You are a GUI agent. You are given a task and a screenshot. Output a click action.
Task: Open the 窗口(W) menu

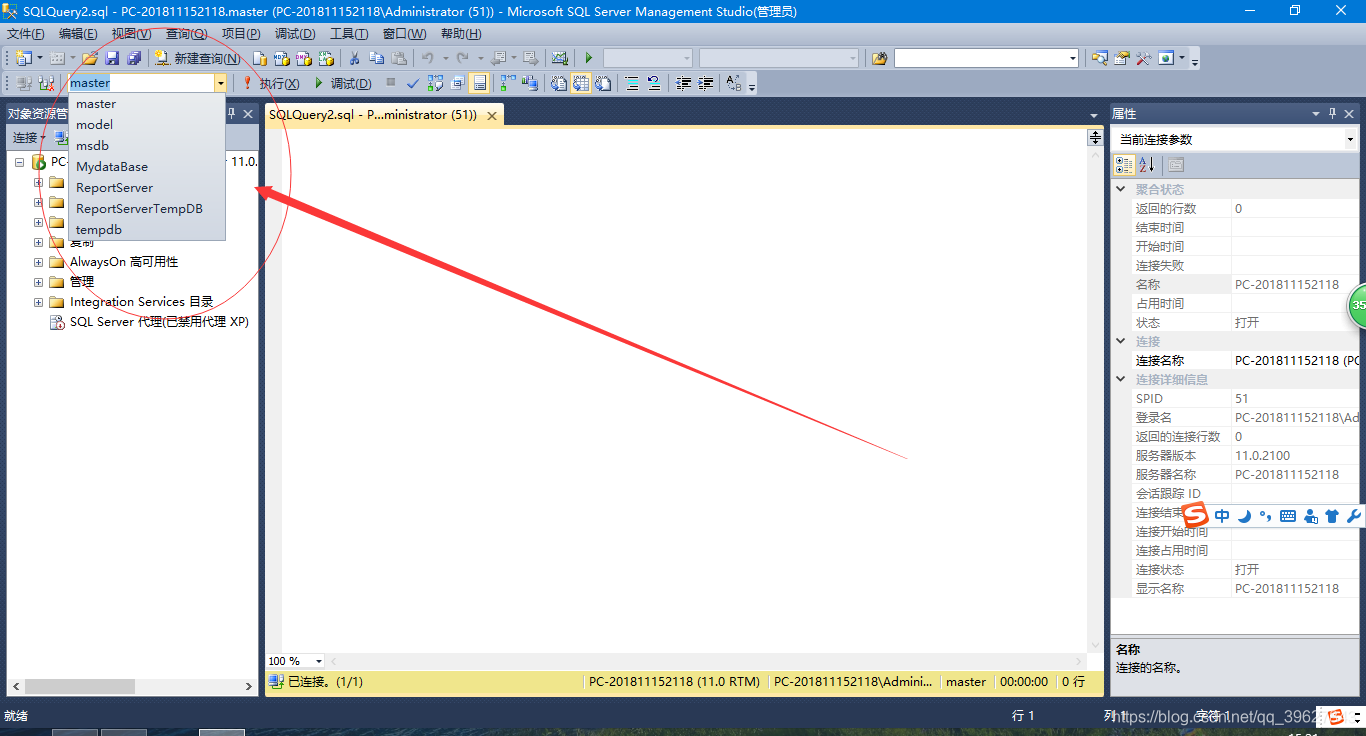pyautogui.click(x=404, y=34)
